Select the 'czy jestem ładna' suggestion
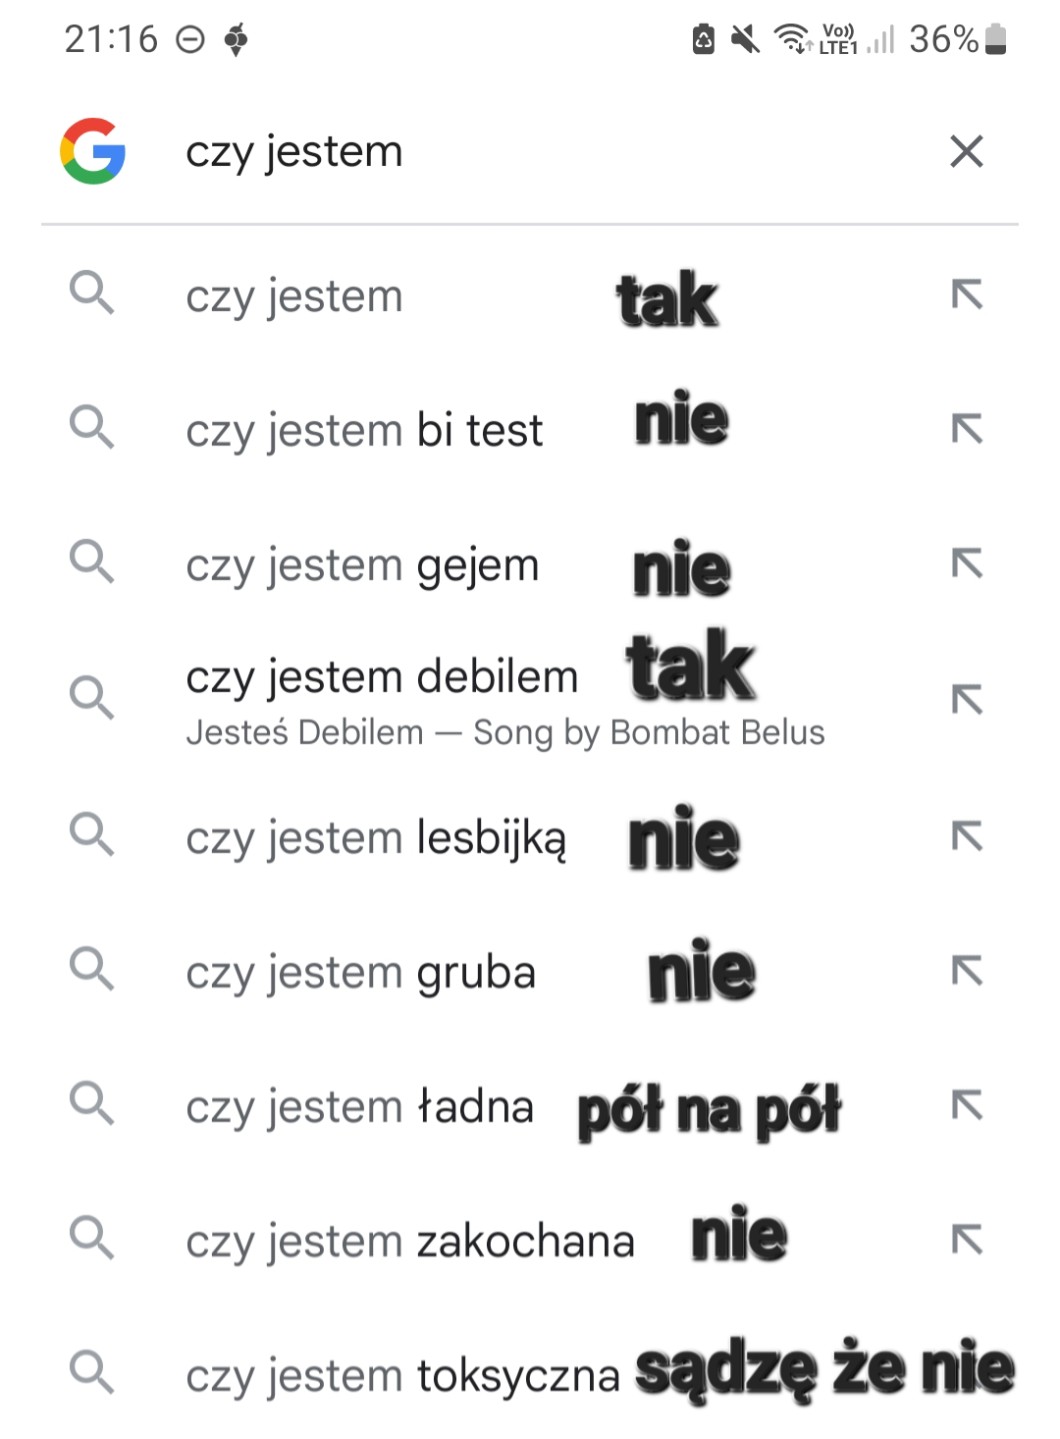1060x1439 pixels. (x=359, y=1108)
